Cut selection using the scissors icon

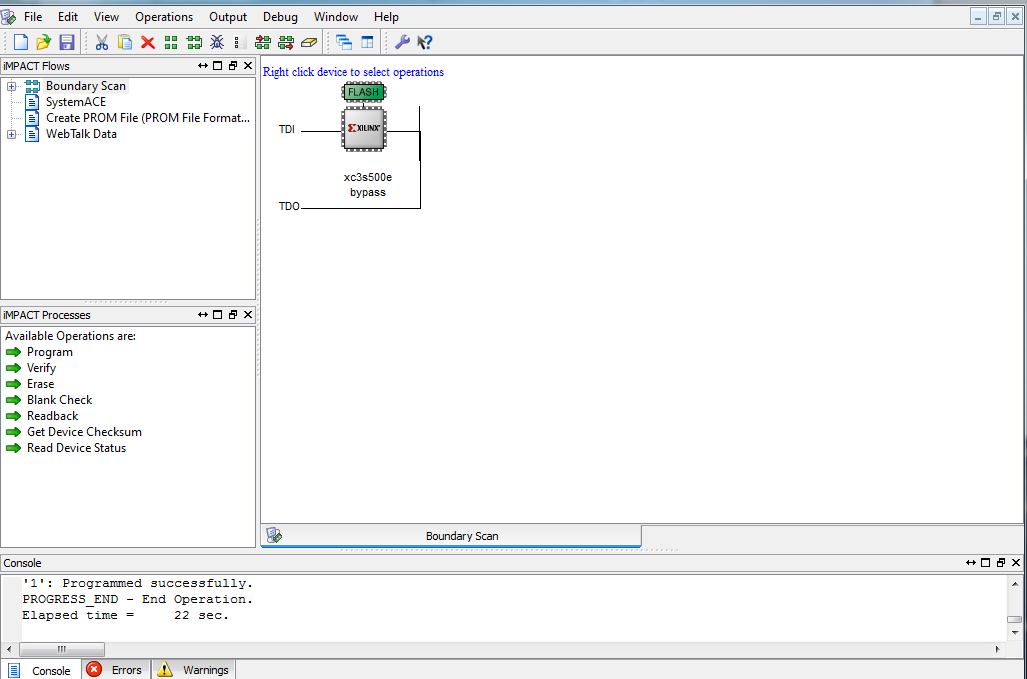coord(102,43)
